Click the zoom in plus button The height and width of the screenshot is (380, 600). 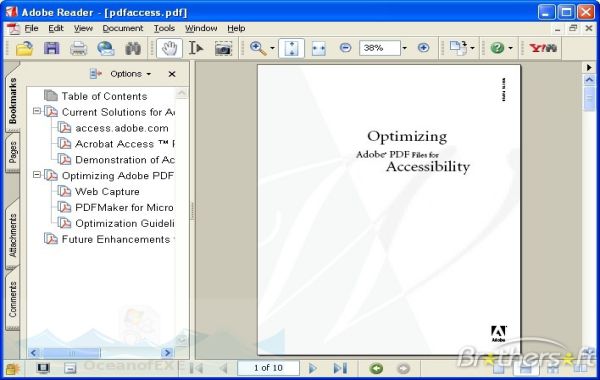[x=423, y=48]
